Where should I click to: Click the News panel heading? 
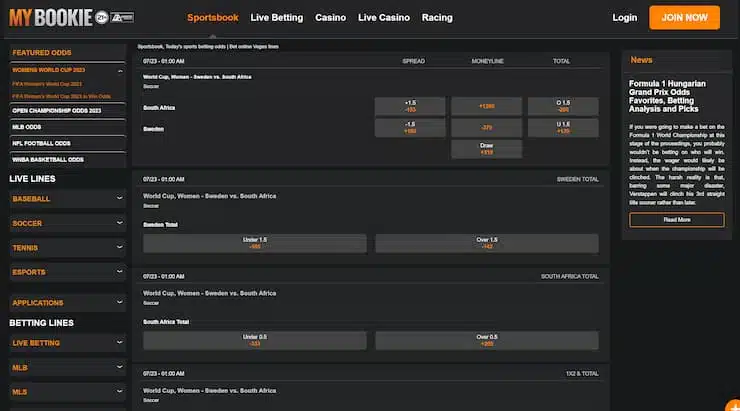tap(641, 60)
